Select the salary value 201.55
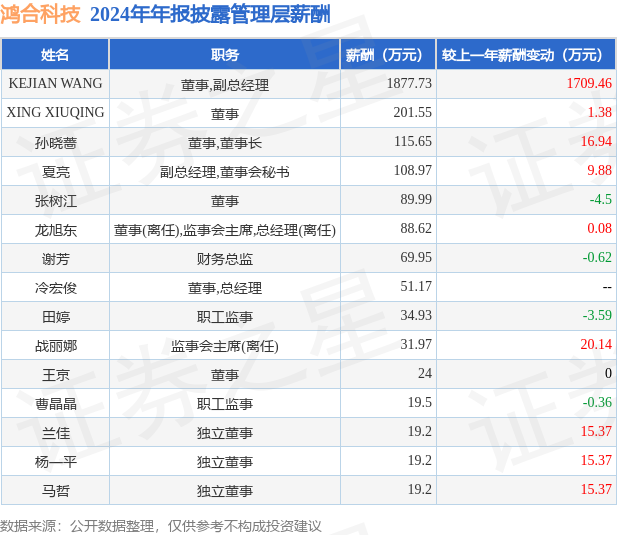 point(412,113)
